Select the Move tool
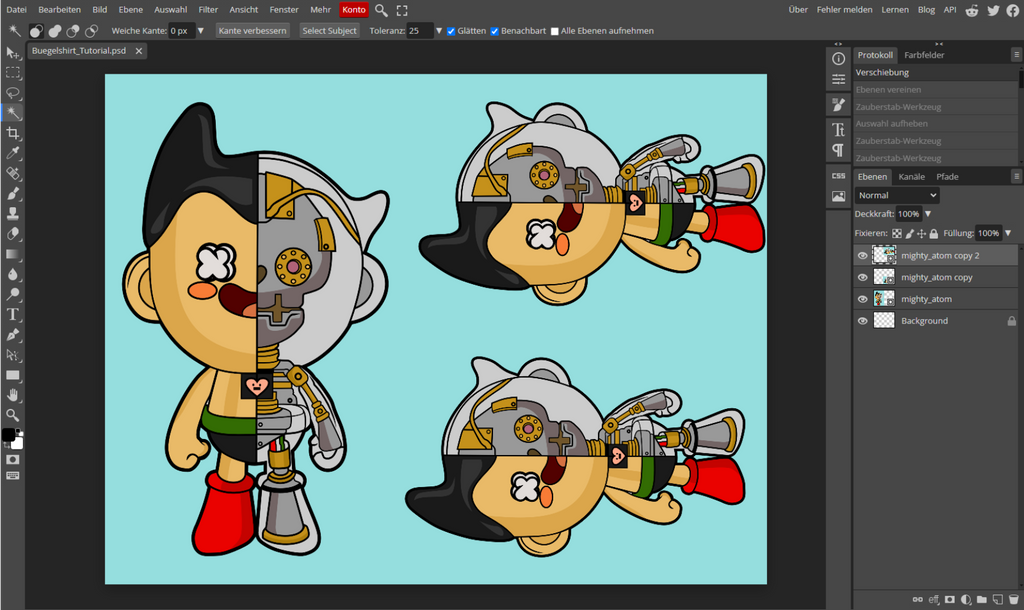 (12, 53)
